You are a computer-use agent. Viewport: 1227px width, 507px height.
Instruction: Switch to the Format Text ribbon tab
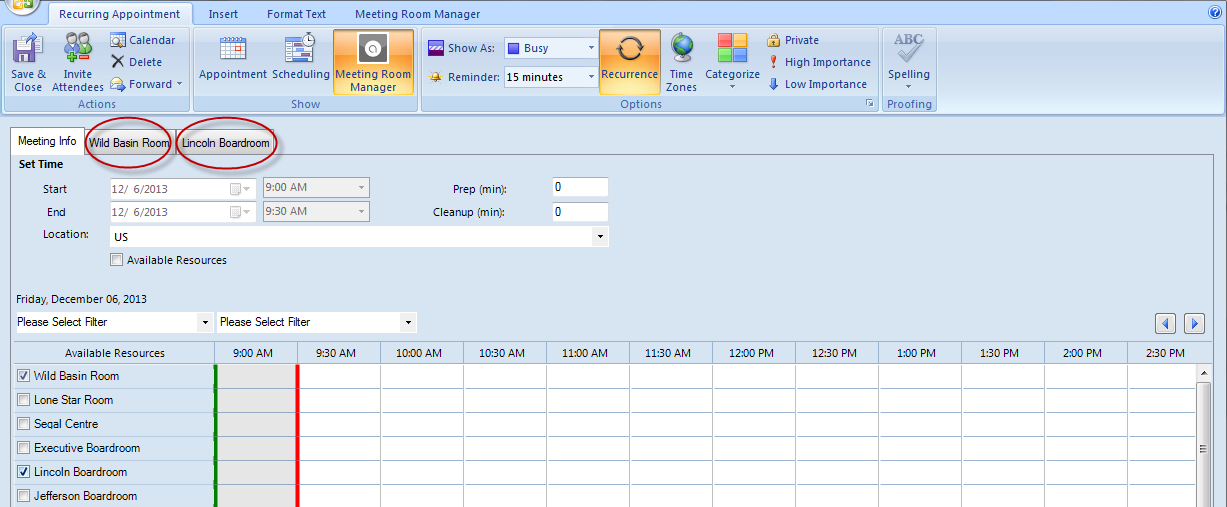(x=297, y=14)
